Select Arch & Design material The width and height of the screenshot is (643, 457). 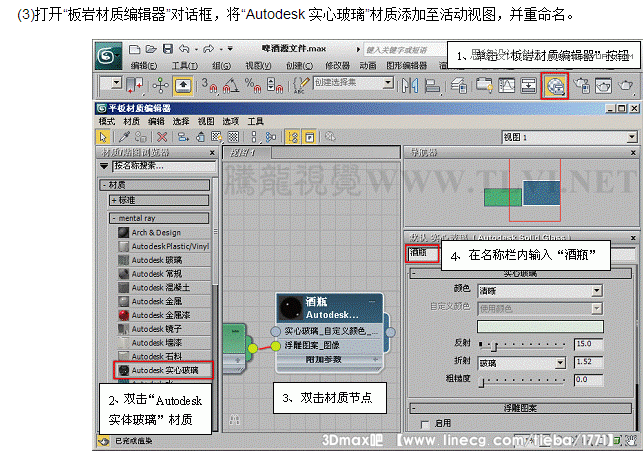tap(164, 233)
